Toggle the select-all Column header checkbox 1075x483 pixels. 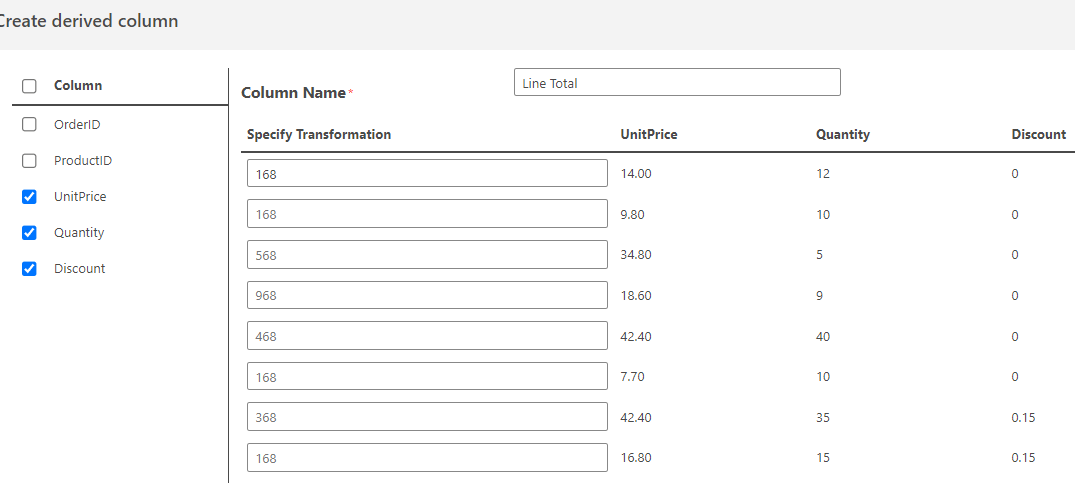[29, 86]
